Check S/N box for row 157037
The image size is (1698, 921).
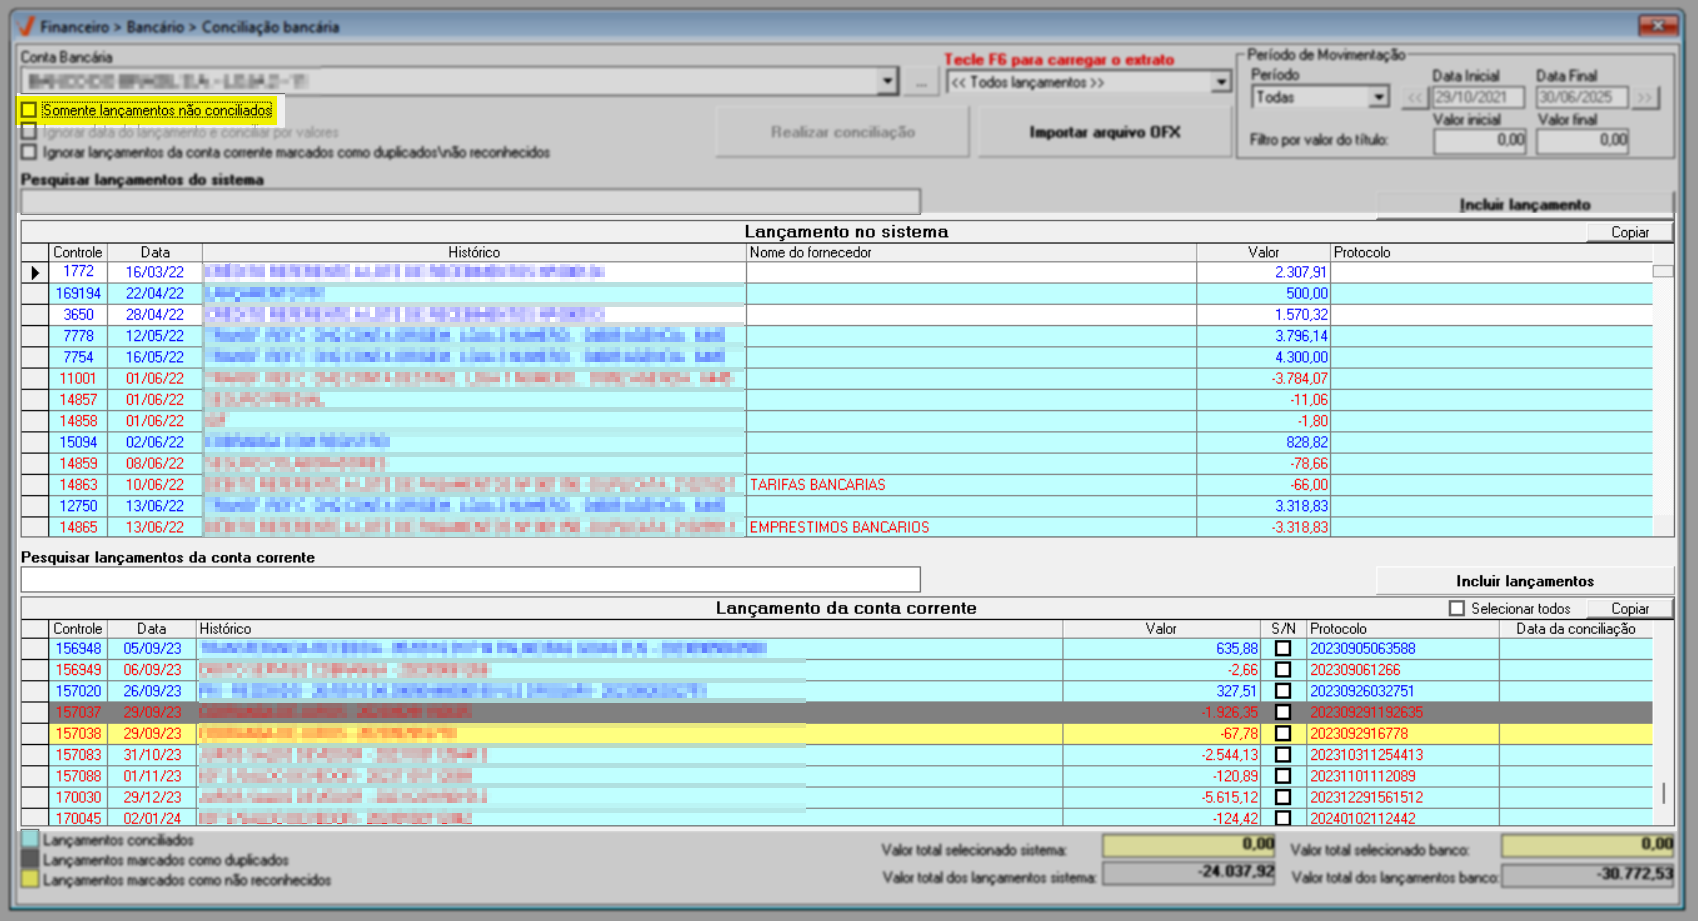(x=1283, y=712)
